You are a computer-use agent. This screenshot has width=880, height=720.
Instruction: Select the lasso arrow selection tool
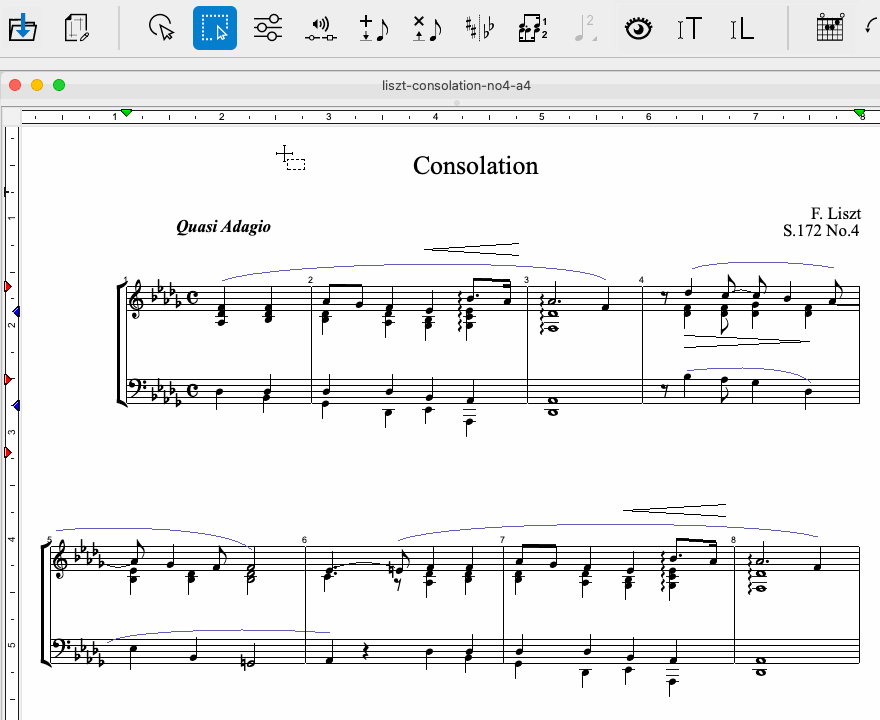pos(162,28)
